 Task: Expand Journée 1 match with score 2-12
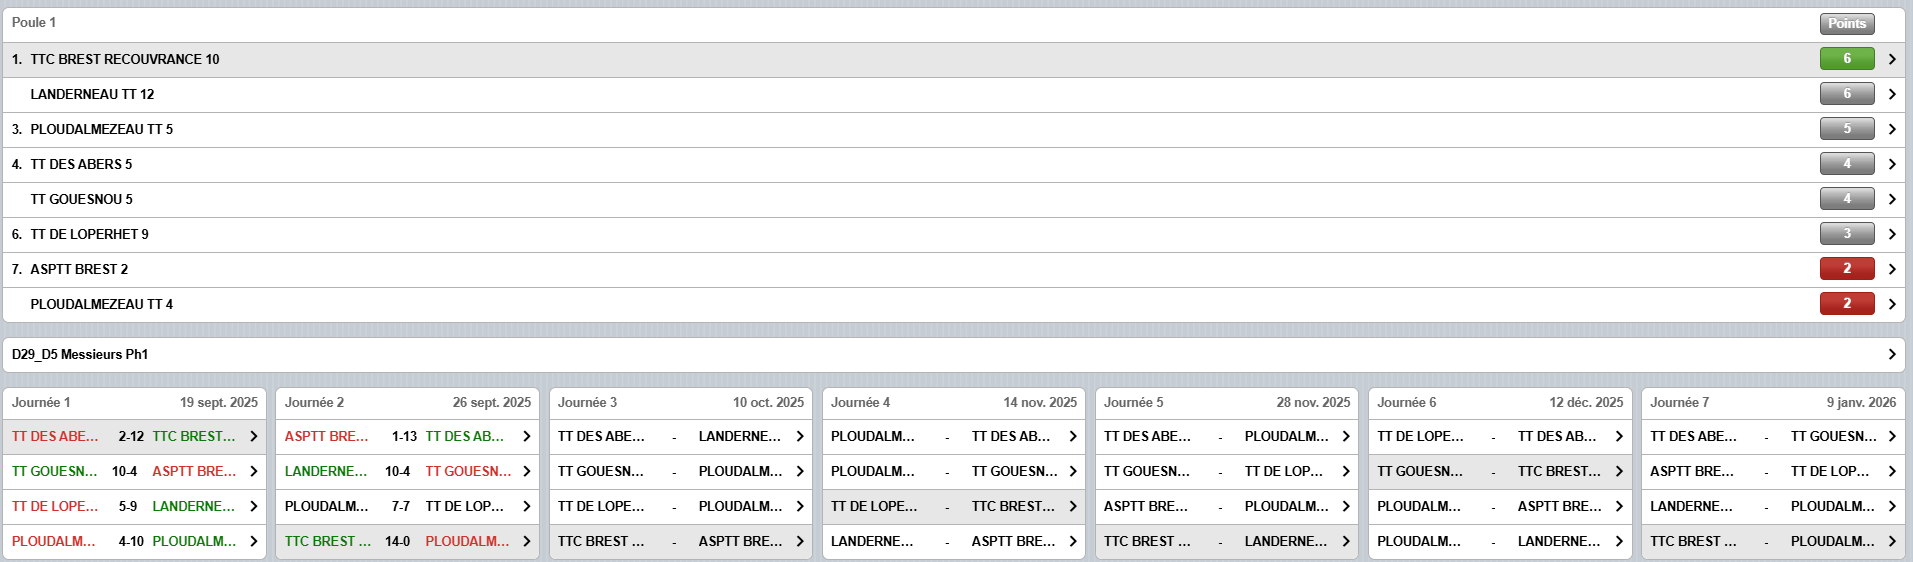tap(253, 436)
